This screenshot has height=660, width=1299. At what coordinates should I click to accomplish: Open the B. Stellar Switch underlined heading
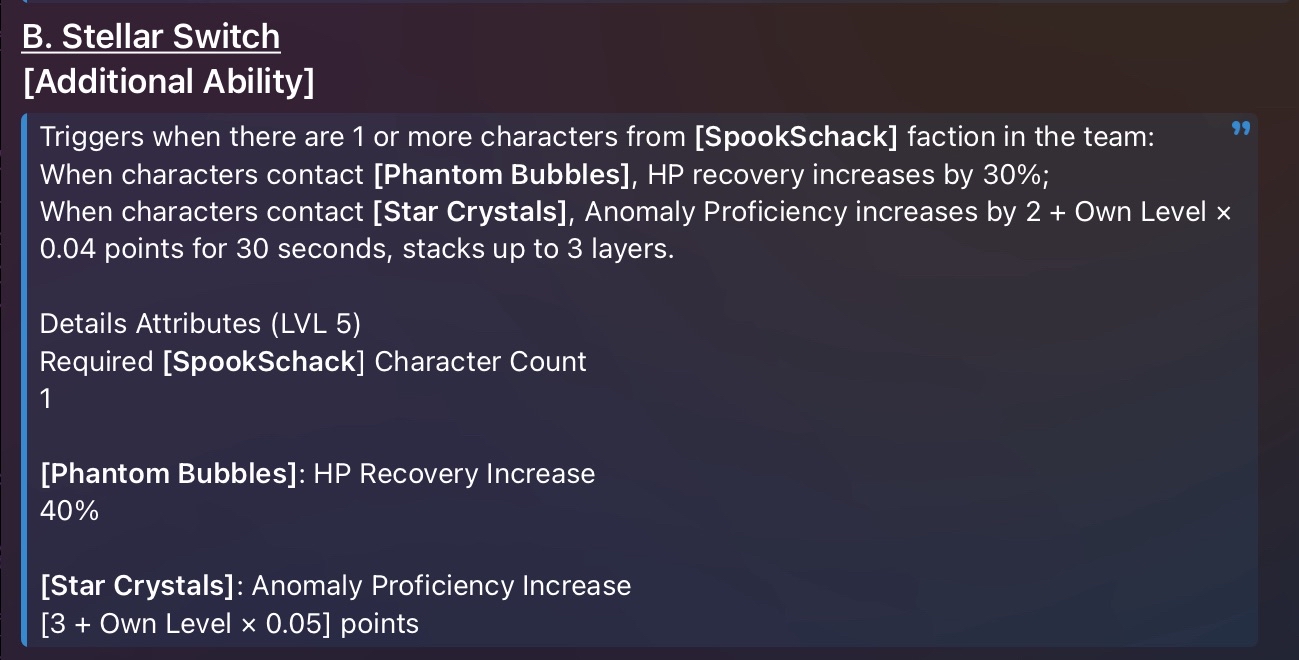tap(151, 37)
